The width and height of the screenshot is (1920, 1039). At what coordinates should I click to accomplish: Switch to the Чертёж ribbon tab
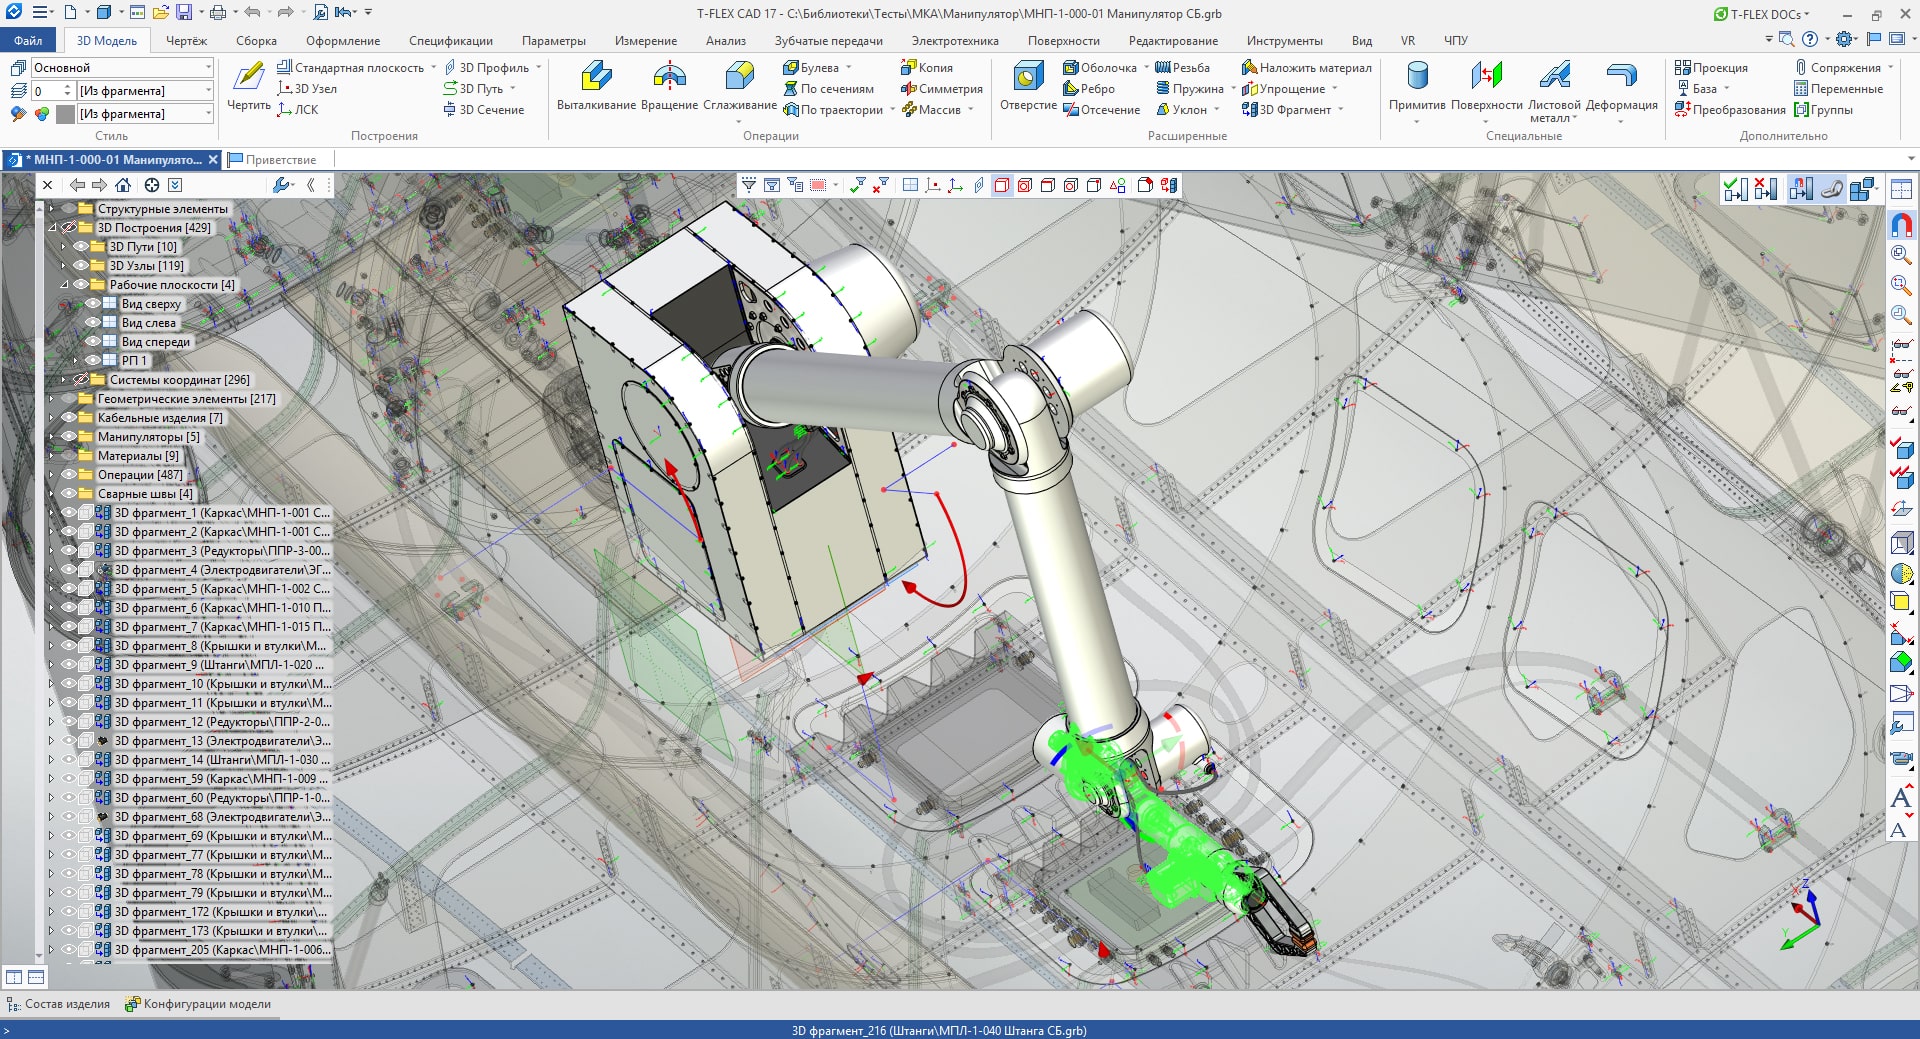pyautogui.click(x=186, y=41)
